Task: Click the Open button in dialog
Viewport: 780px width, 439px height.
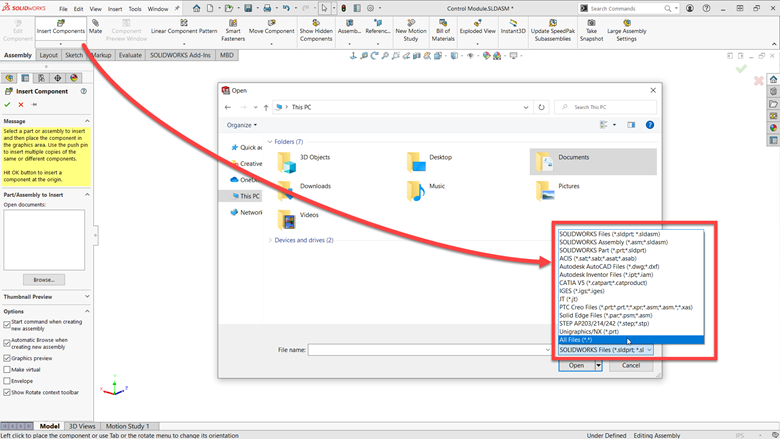Action: click(577, 365)
